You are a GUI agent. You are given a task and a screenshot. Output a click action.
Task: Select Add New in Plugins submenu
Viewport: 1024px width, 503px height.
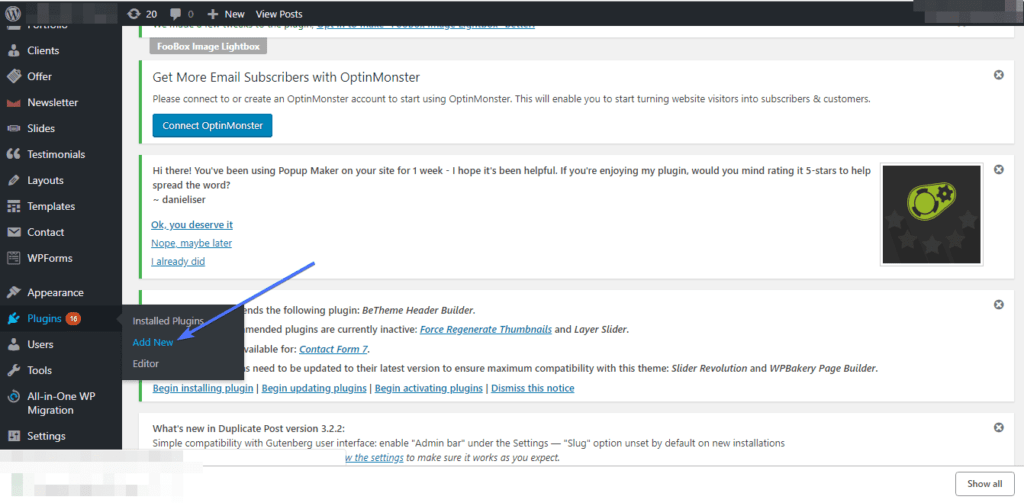[153, 342]
